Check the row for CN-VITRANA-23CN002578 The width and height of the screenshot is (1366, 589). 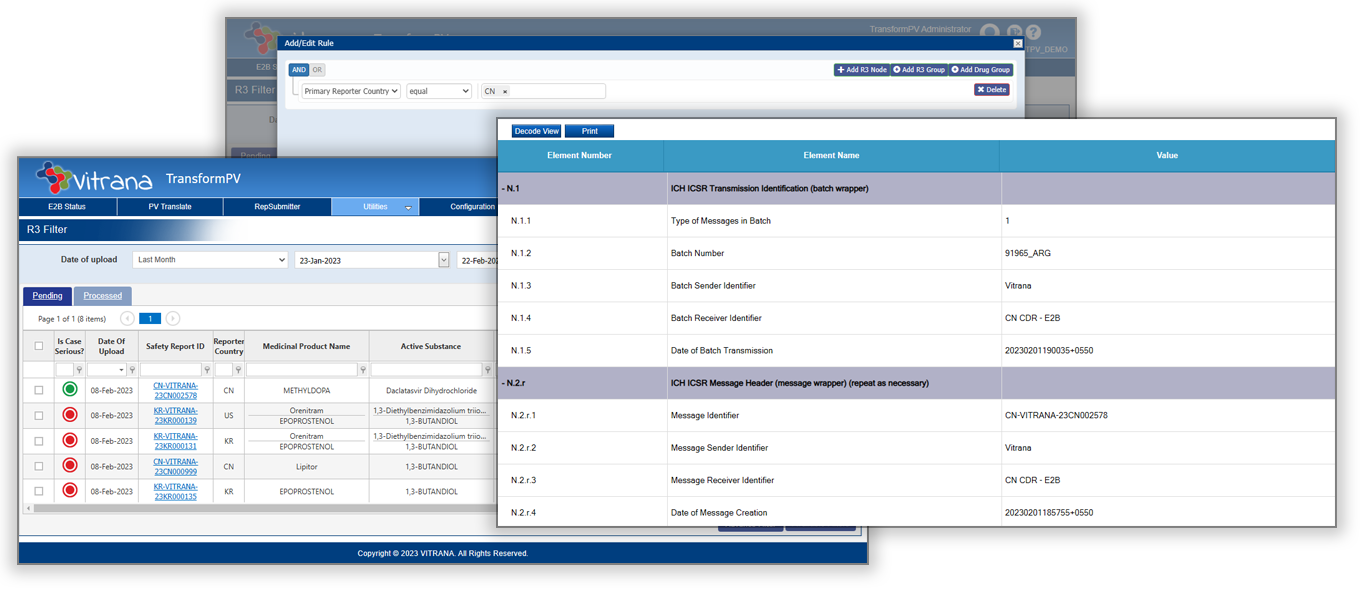(x=39, y=390)
